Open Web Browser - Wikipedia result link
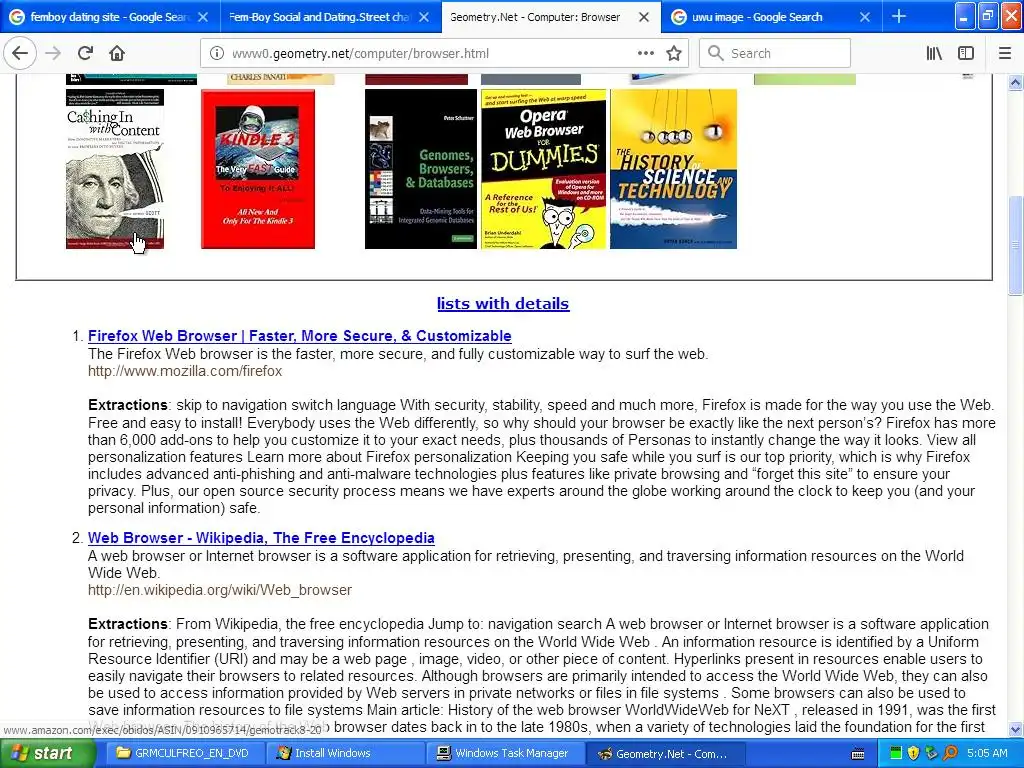 (x=261, y=538)
